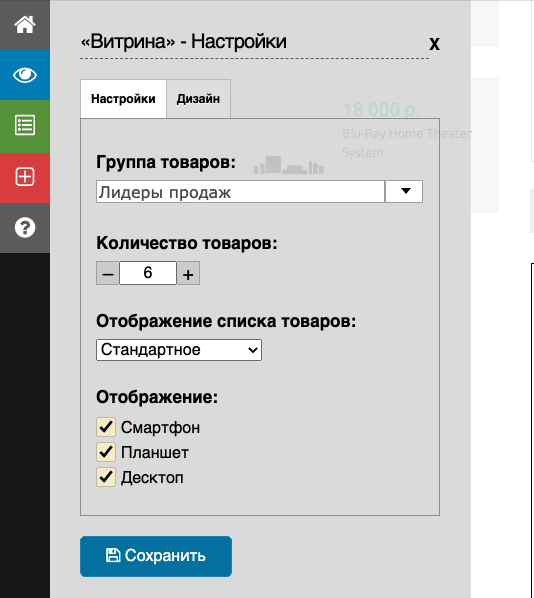Viewport: 534px width, 598px height.
Task: Save settings with the Сохранить button
Action: coord(156,556)
